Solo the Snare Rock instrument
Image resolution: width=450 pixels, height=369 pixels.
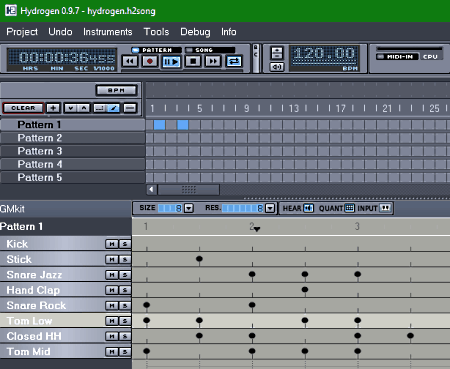click(125, 305)
